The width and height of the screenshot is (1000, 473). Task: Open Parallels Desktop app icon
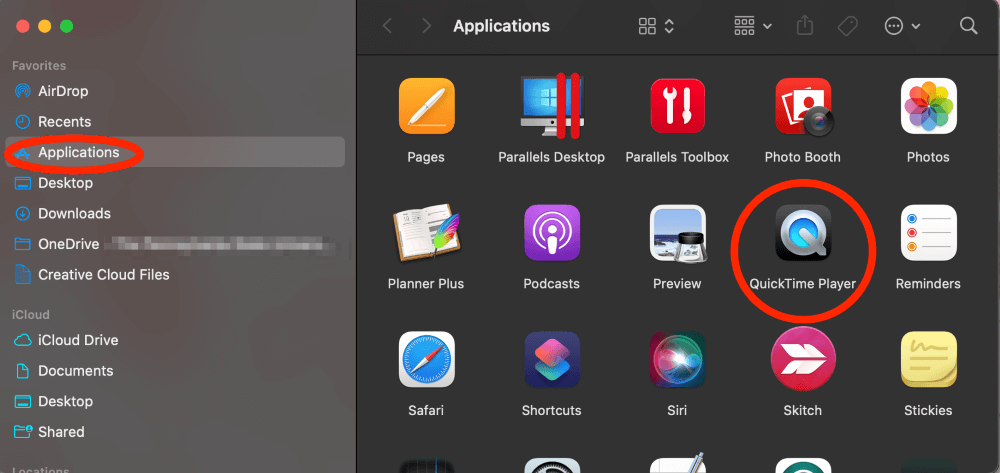tap(551, 107)
